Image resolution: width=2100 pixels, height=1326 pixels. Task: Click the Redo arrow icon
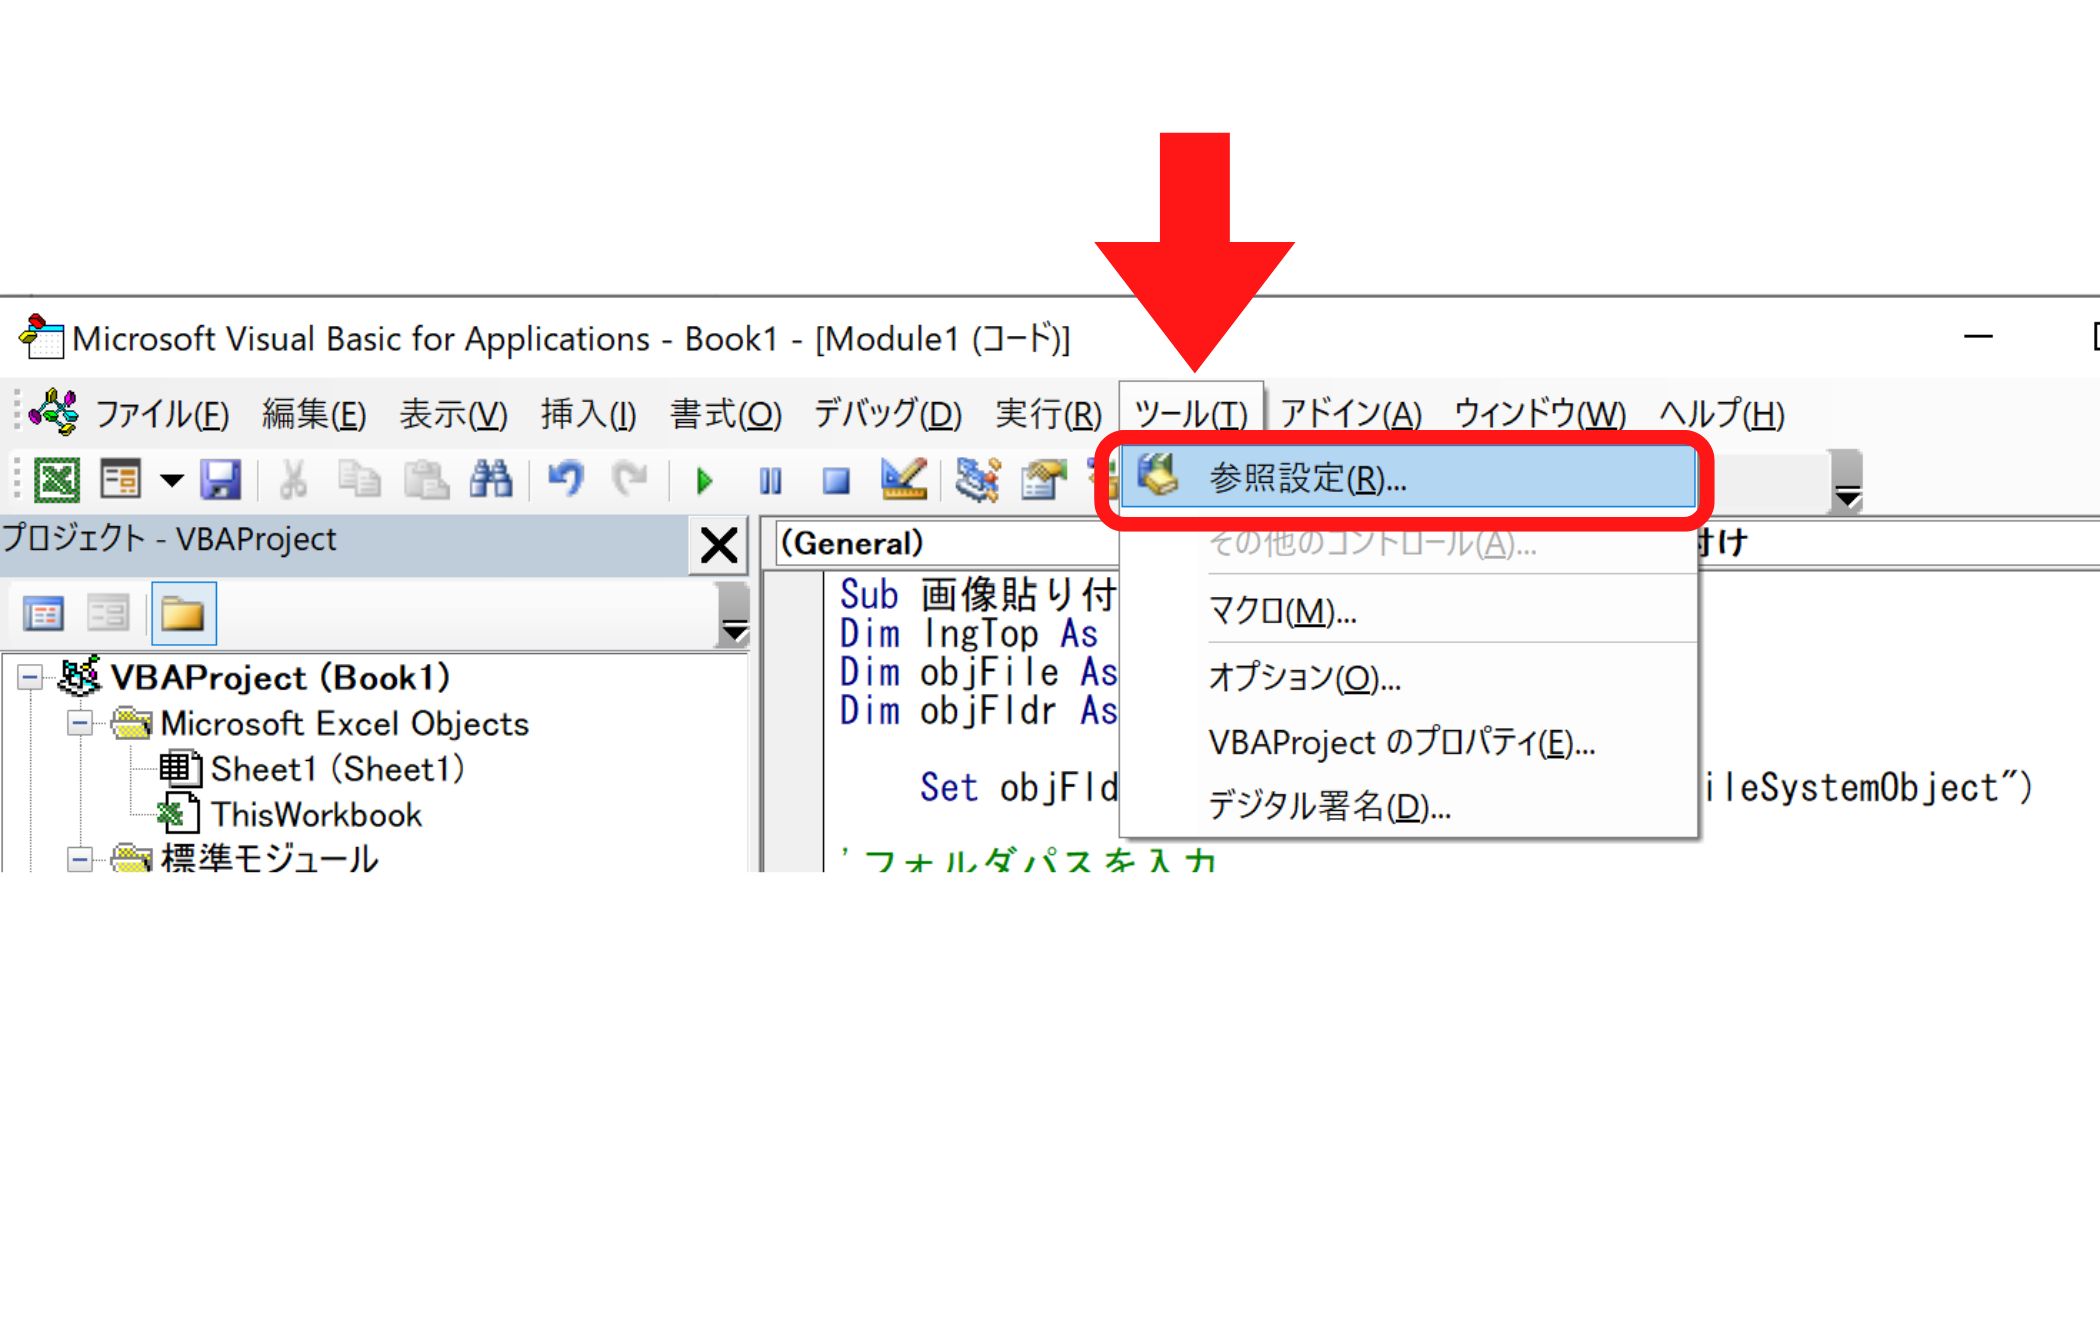click(630, 481)
